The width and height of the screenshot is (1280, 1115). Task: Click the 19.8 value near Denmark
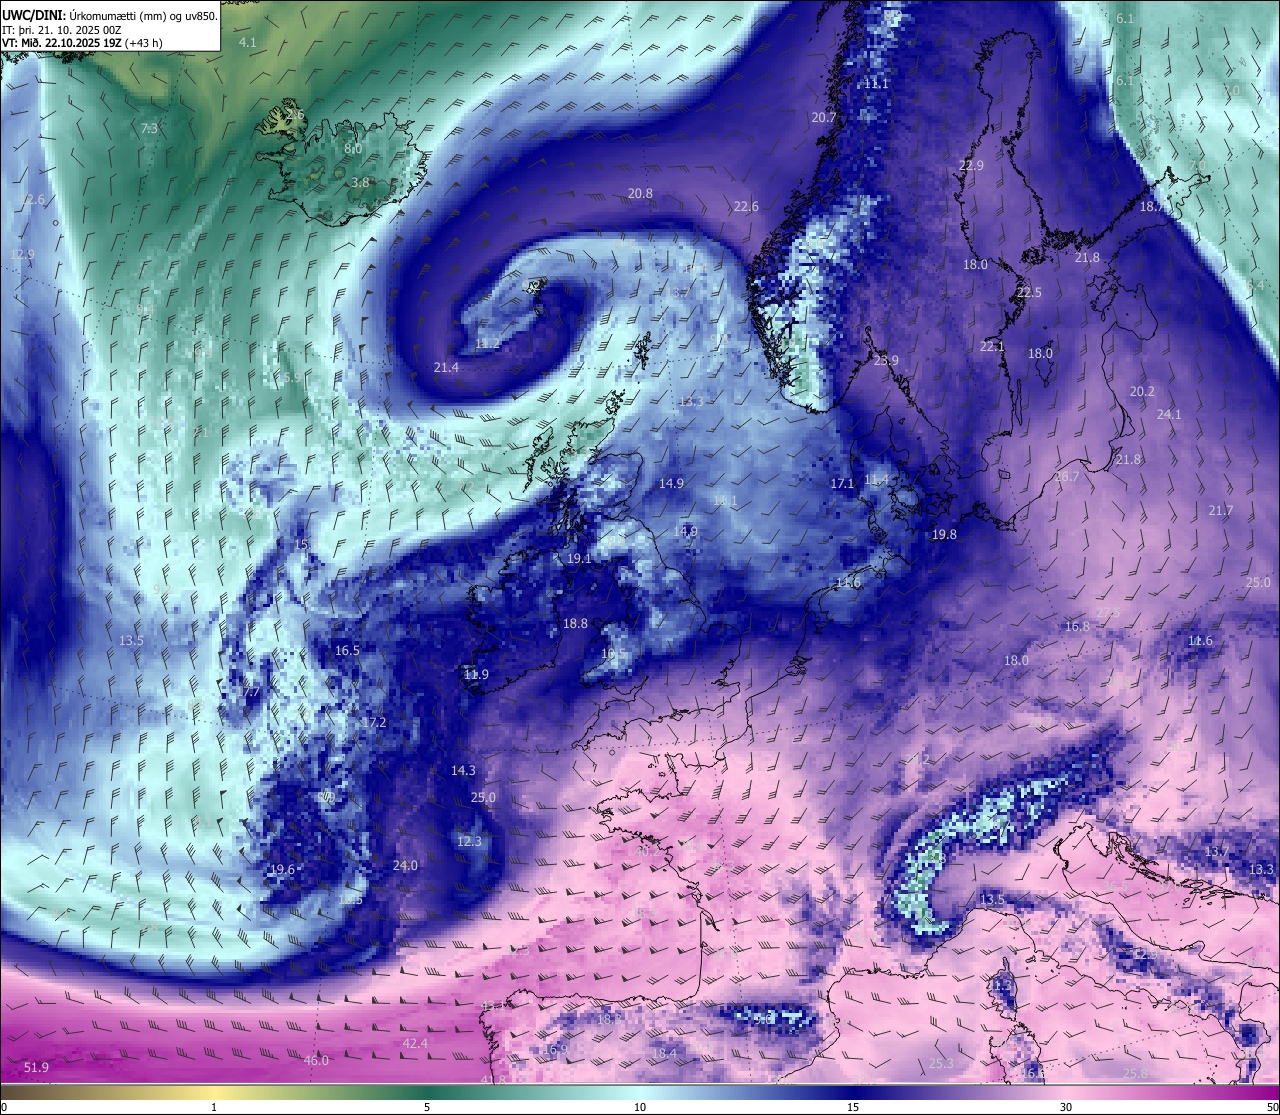pos(944,535)
